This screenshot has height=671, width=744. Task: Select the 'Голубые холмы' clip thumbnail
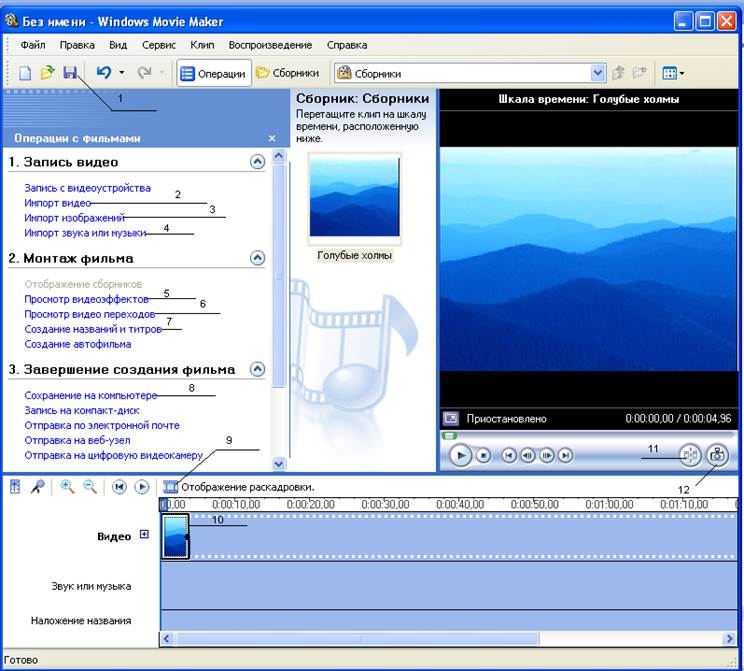(x=355, y=199)
